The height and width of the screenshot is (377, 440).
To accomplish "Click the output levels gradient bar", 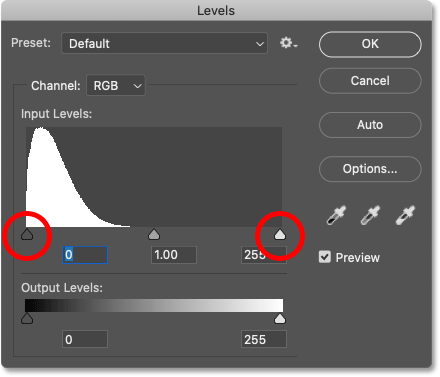I will pos(154,305).
